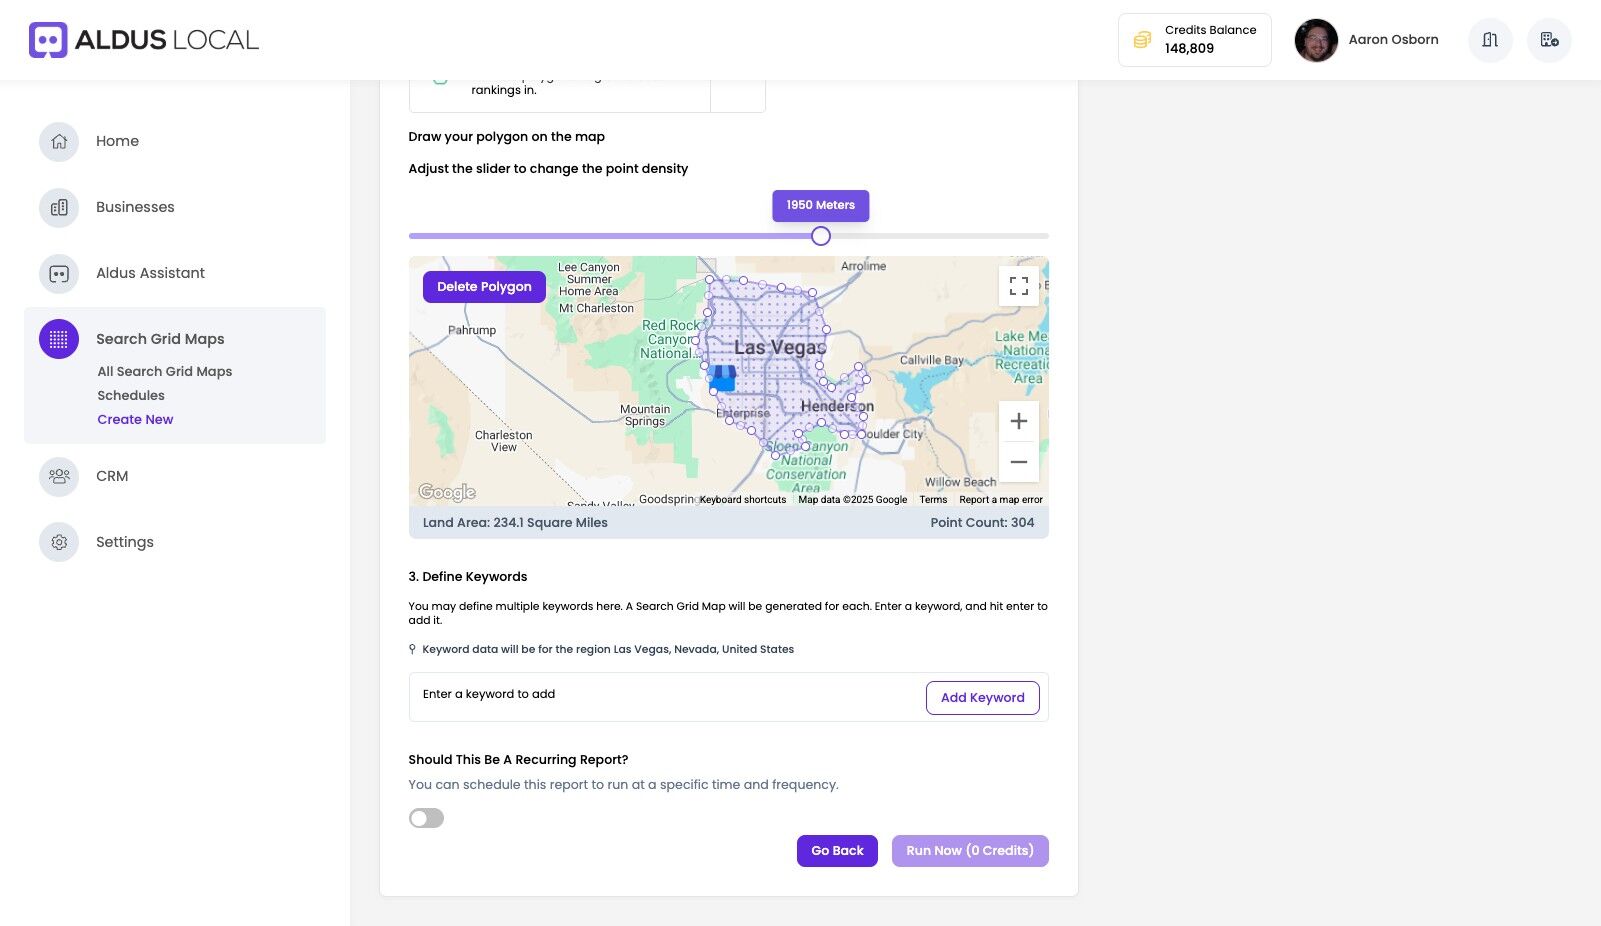Click the Home sidebar icon
1601x926 pixels.
point(59,141)
